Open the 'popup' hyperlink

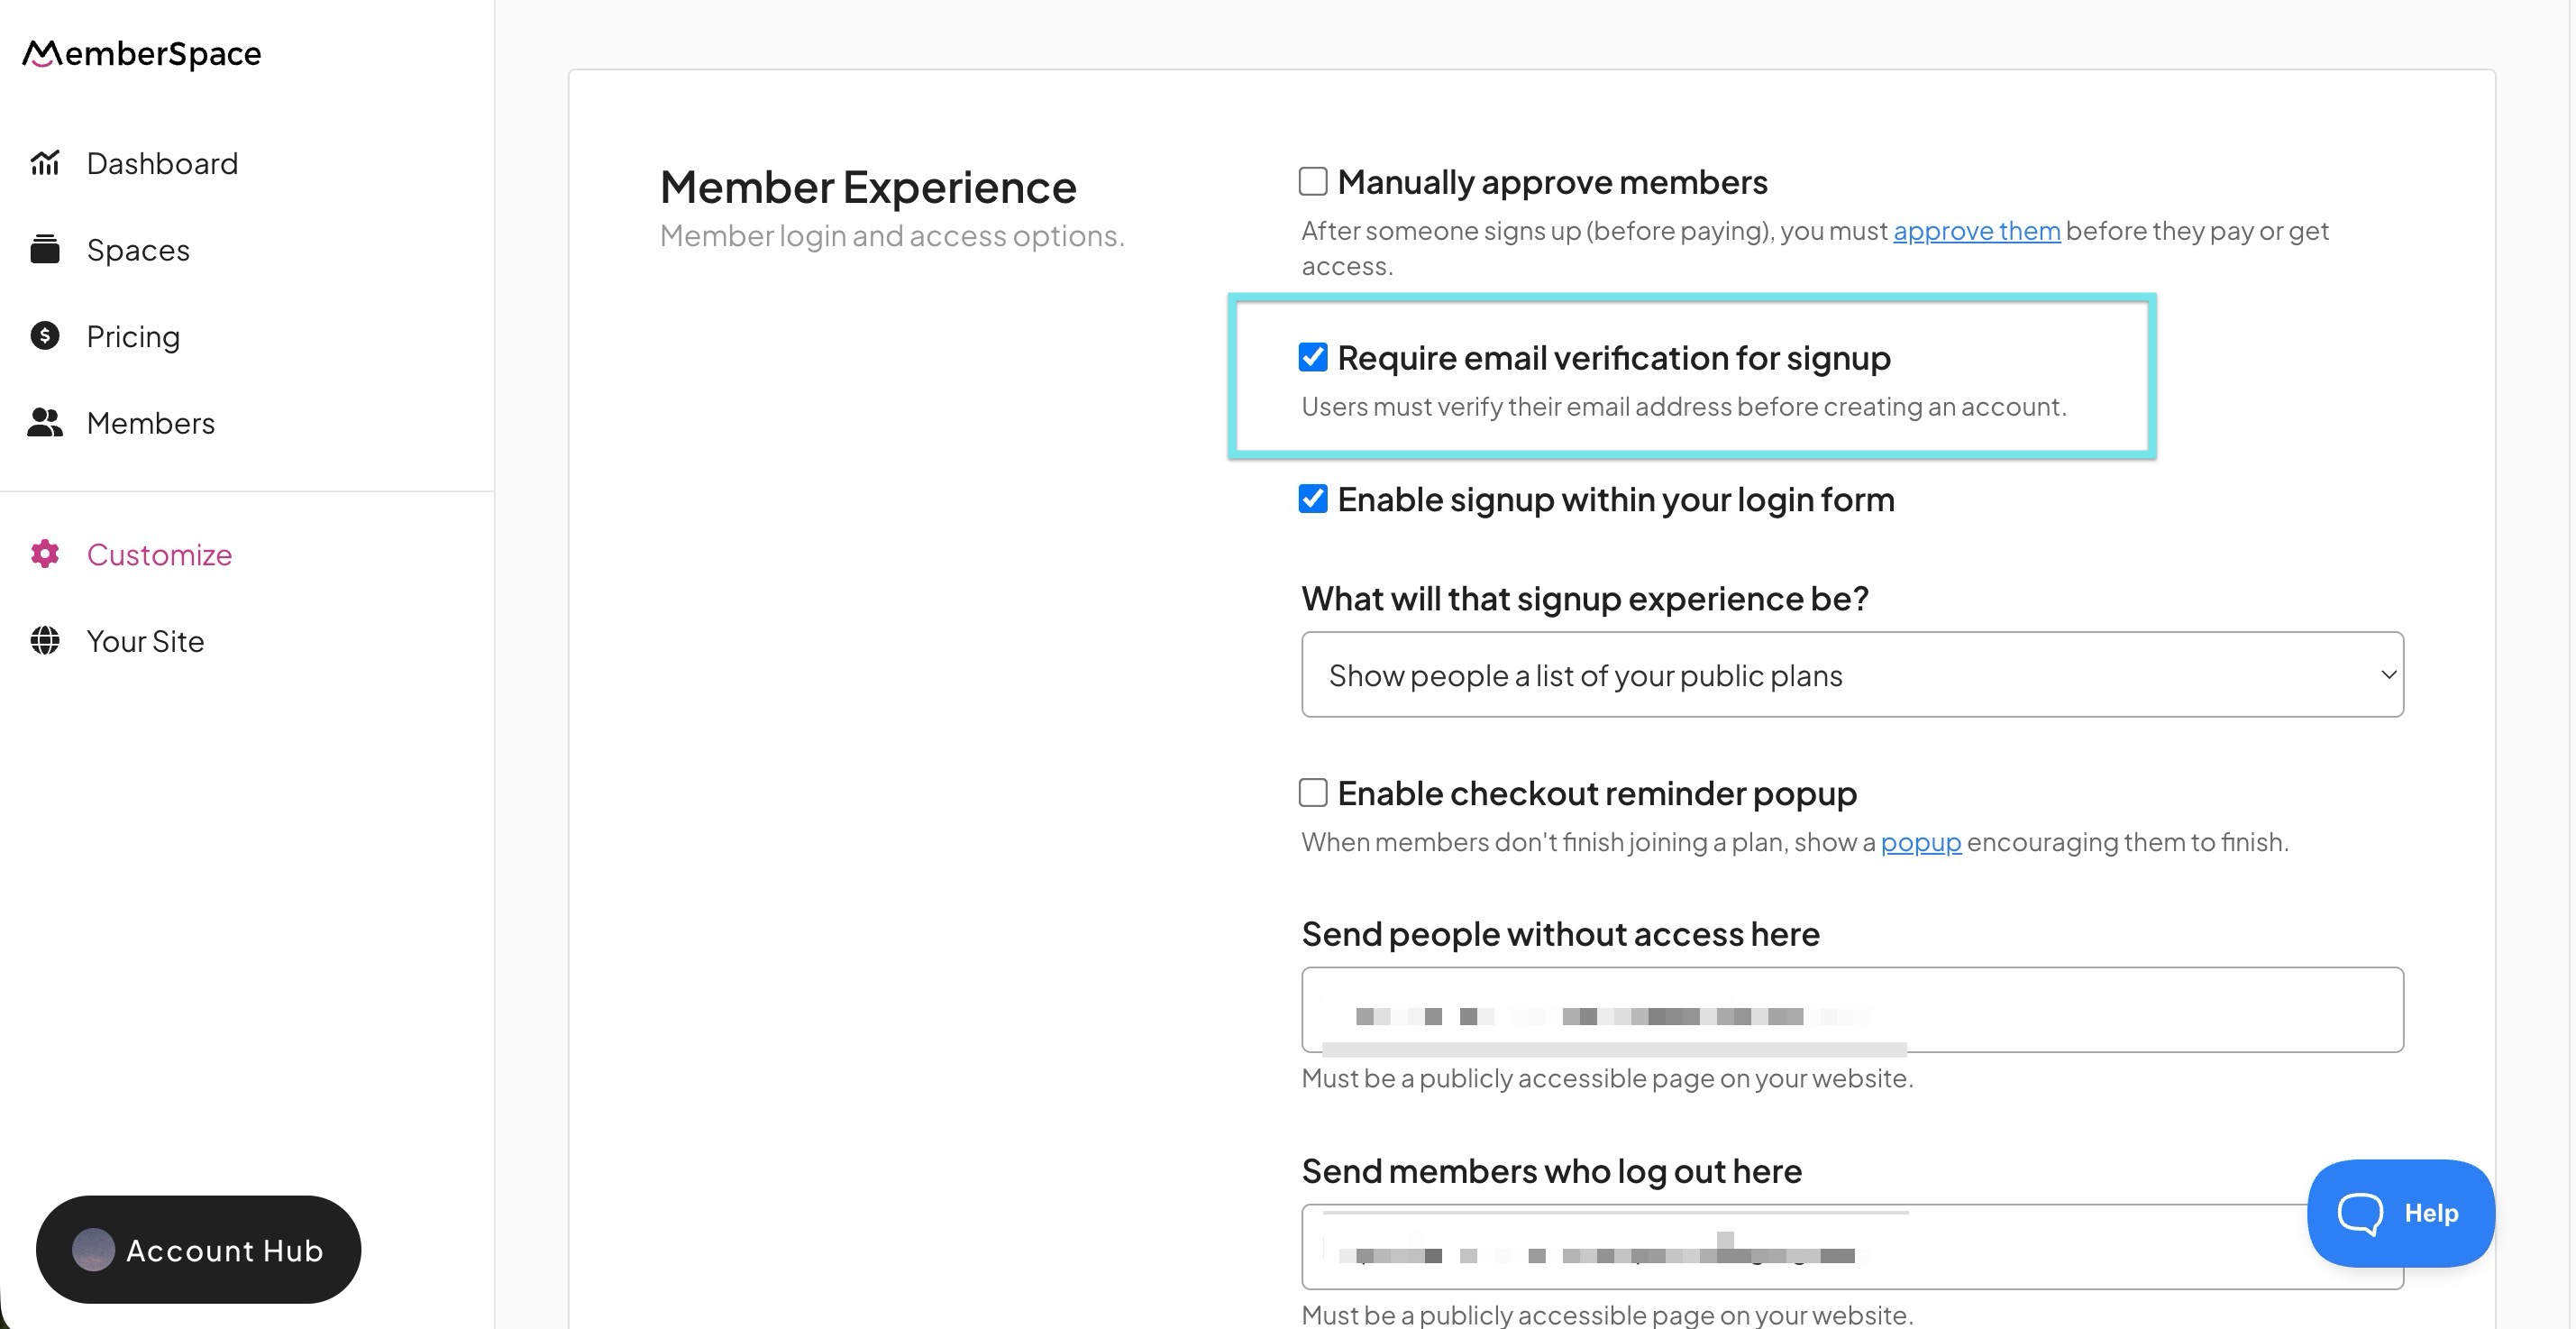[1920, 842]
